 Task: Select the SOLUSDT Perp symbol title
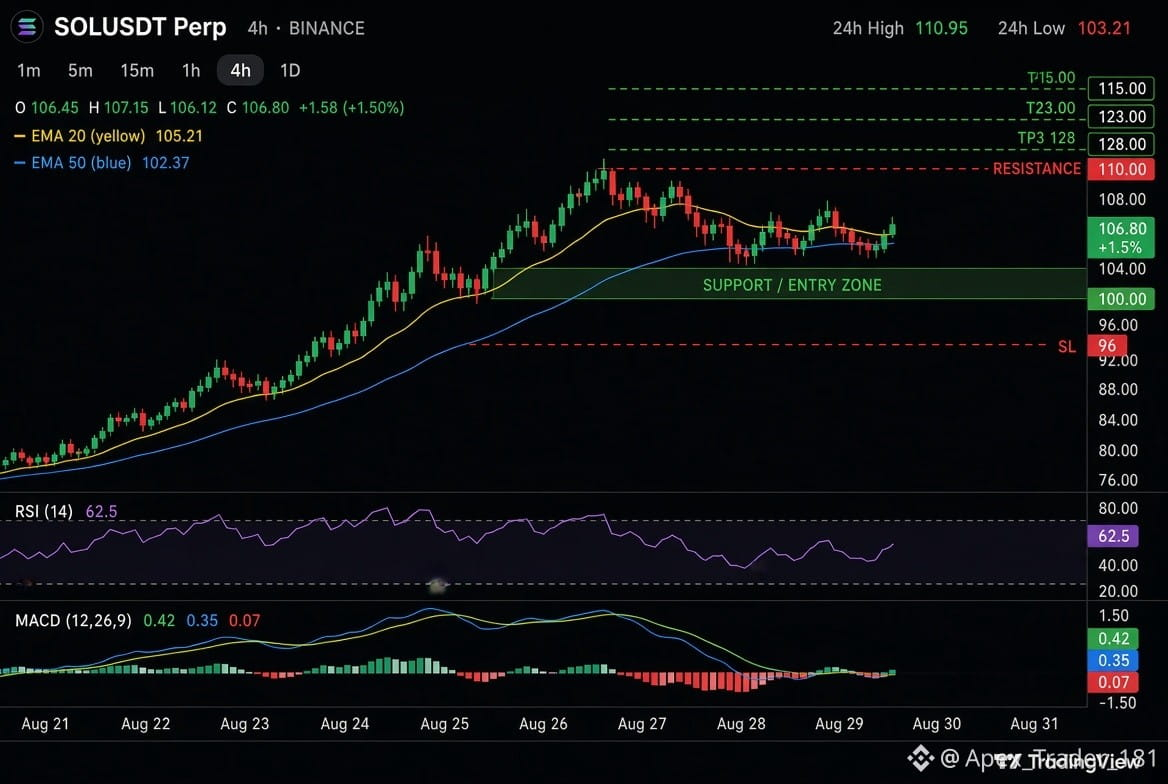(x=140, y=28)
